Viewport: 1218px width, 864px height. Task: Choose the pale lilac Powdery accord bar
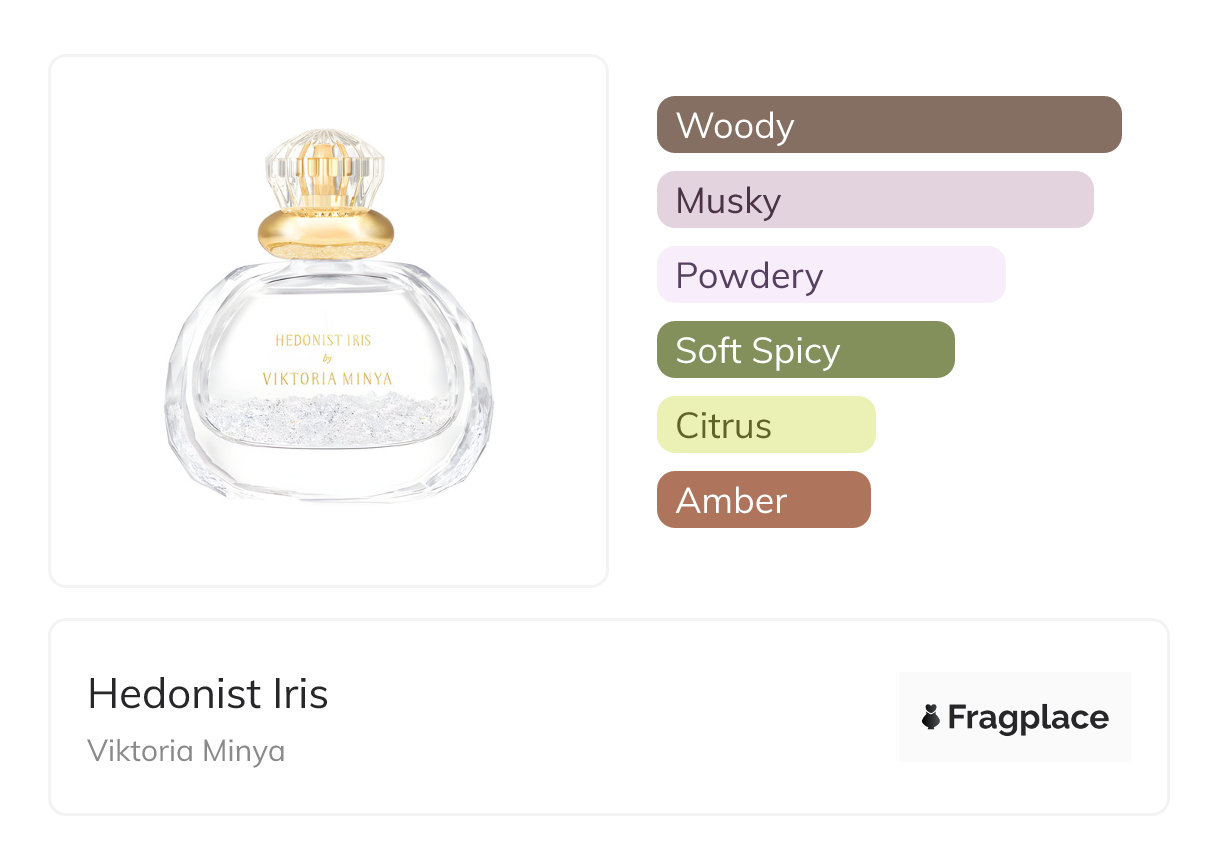tap(831, 275)
